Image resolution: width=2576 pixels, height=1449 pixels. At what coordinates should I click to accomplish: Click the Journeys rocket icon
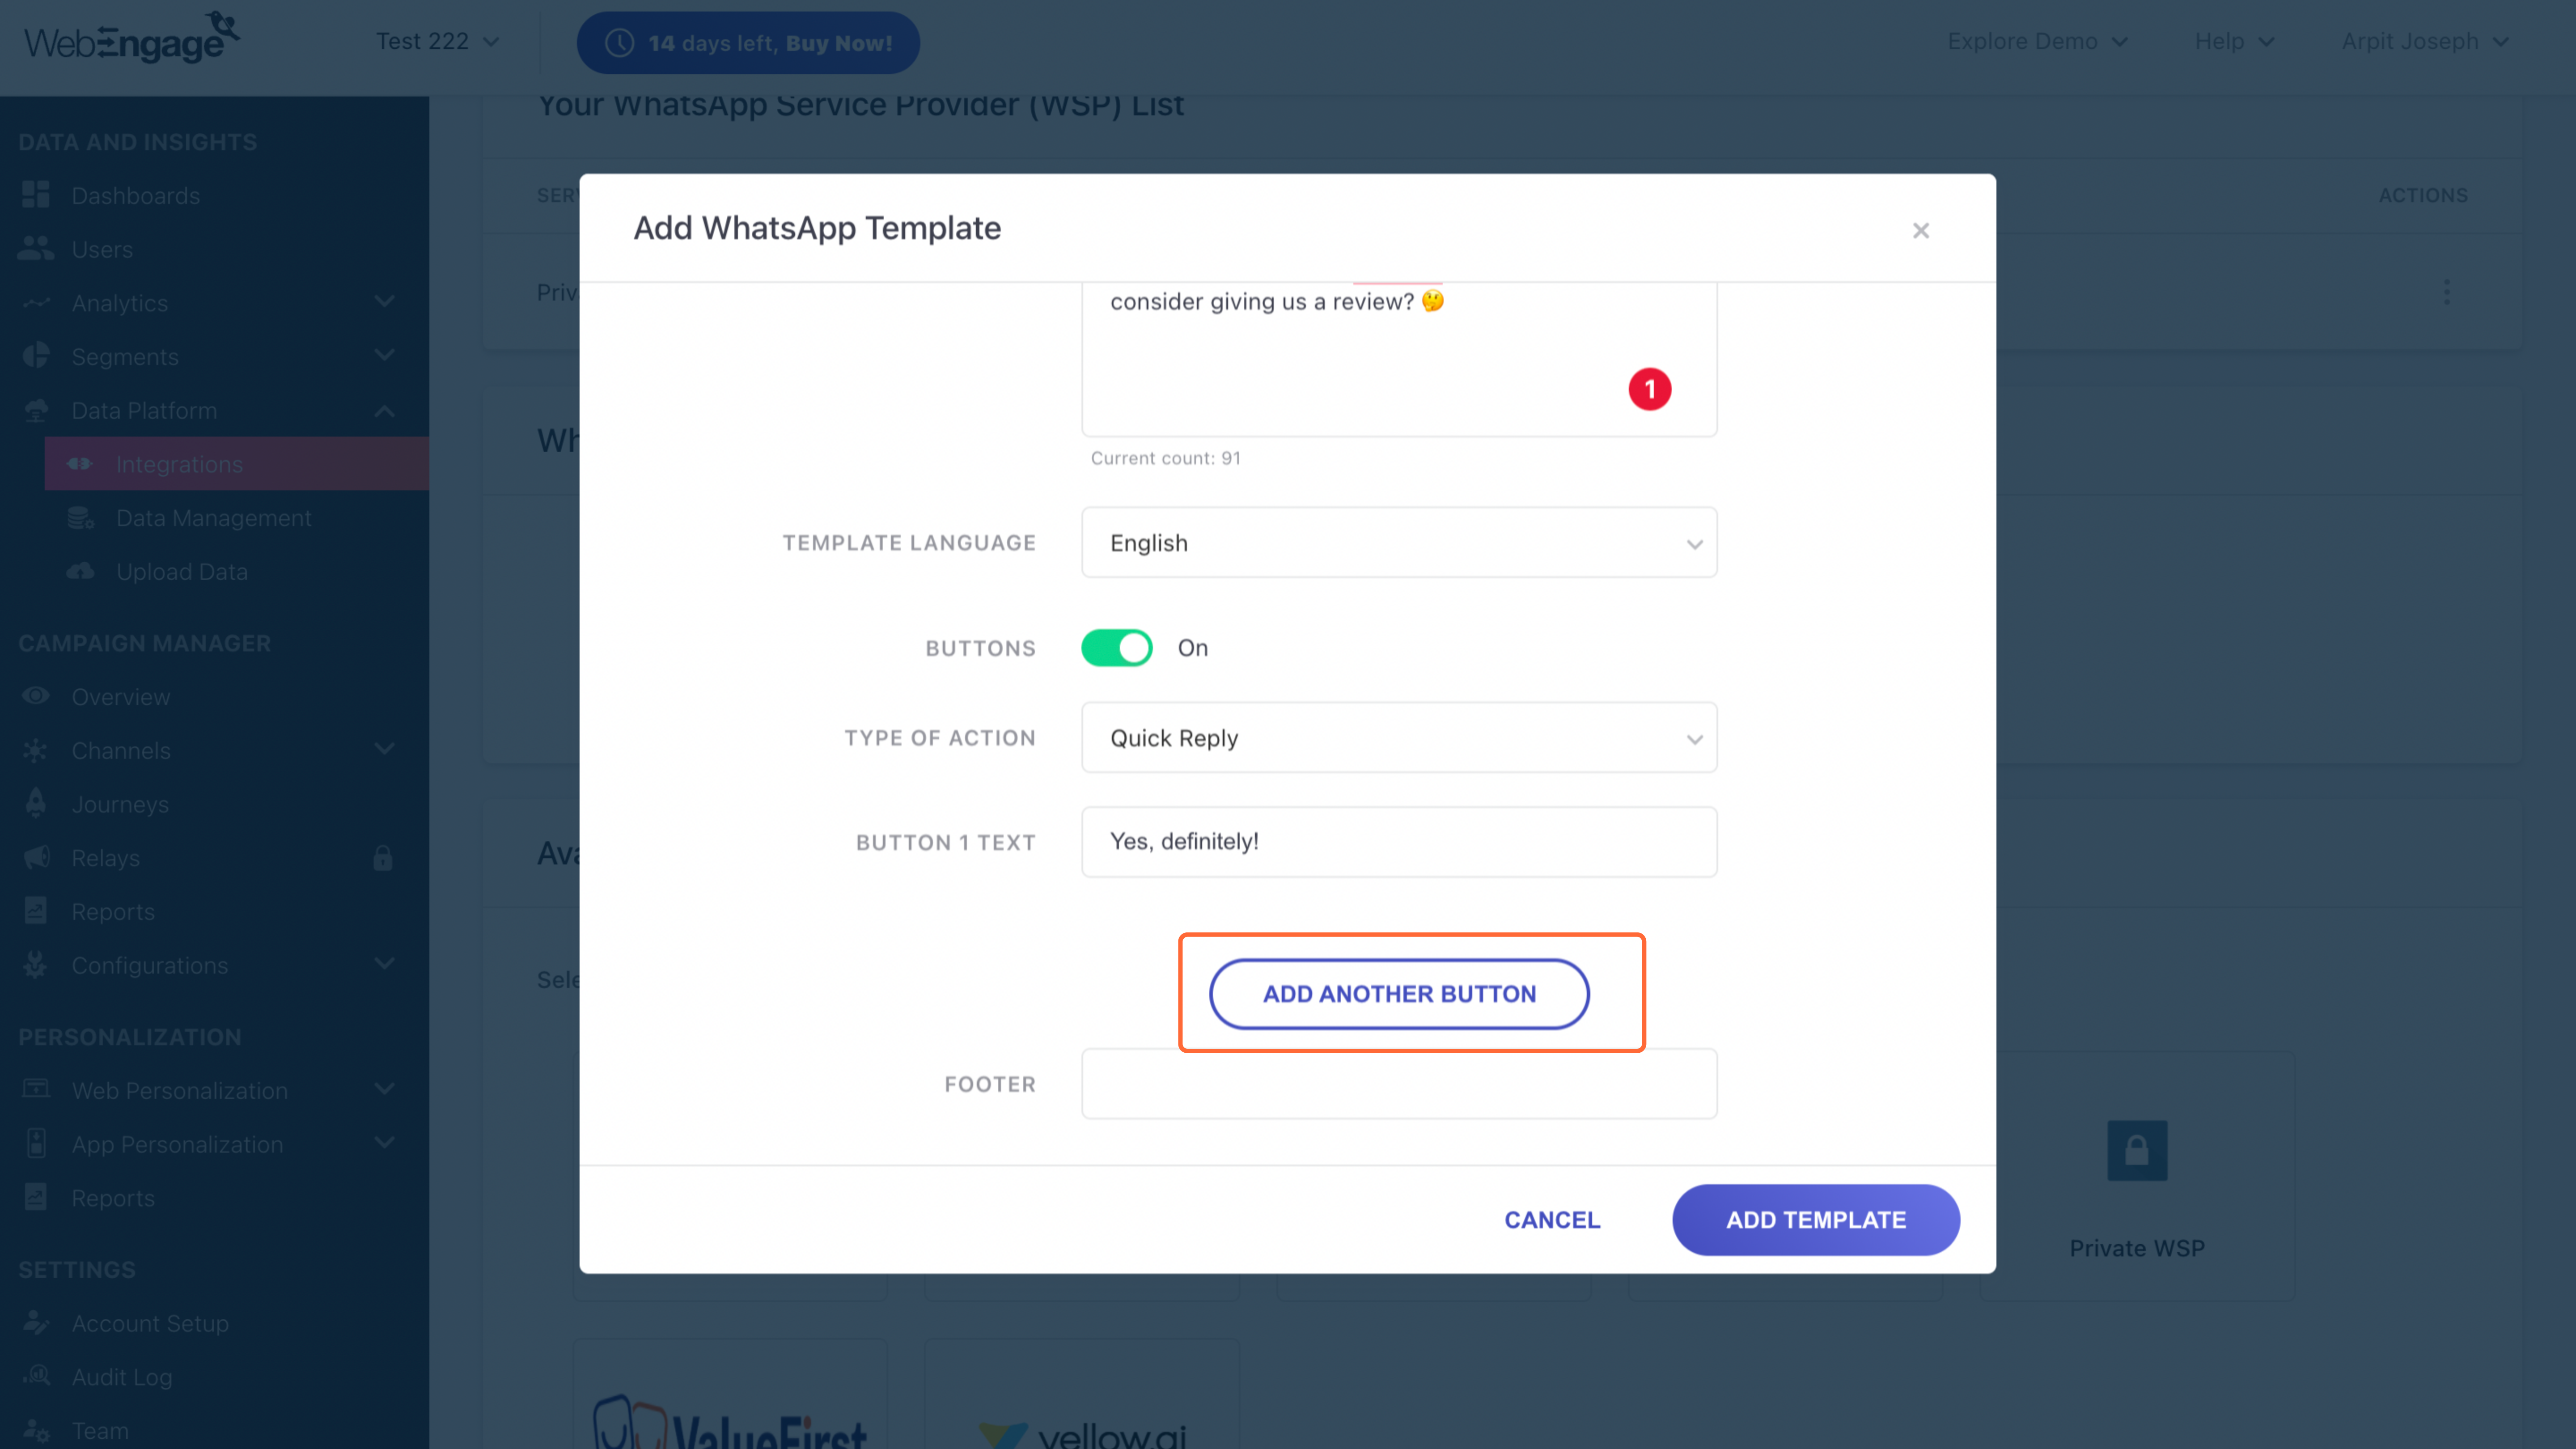[36, 803]
